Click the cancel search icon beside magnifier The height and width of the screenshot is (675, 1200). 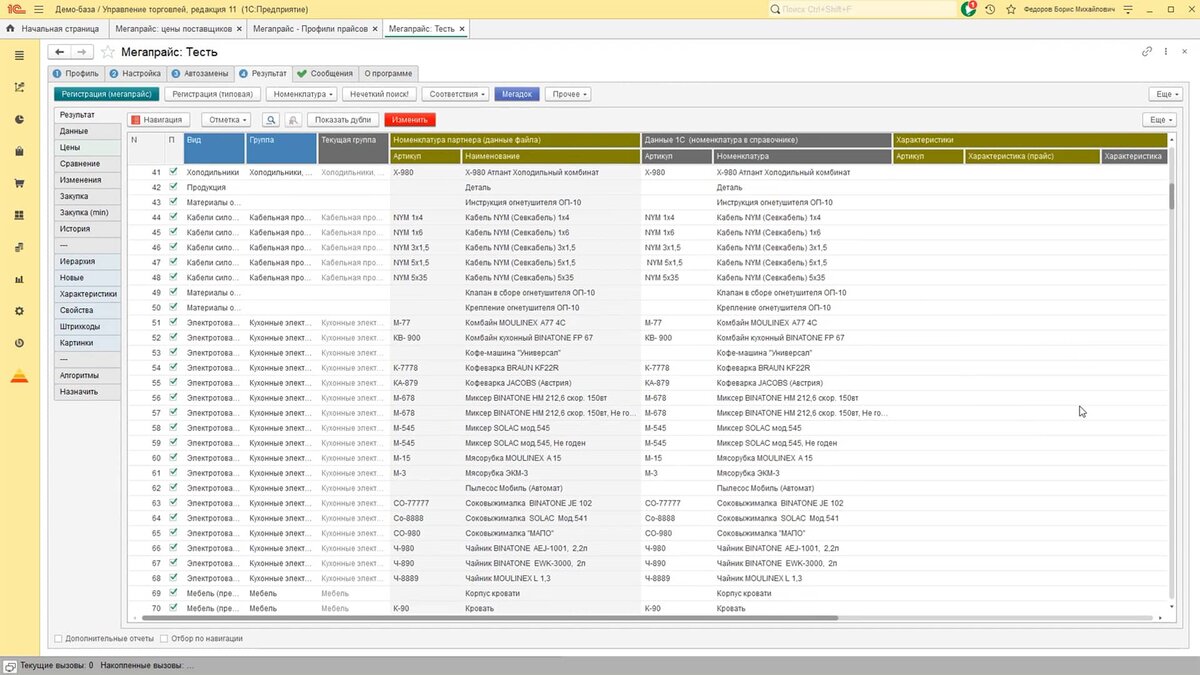point(293,119)
